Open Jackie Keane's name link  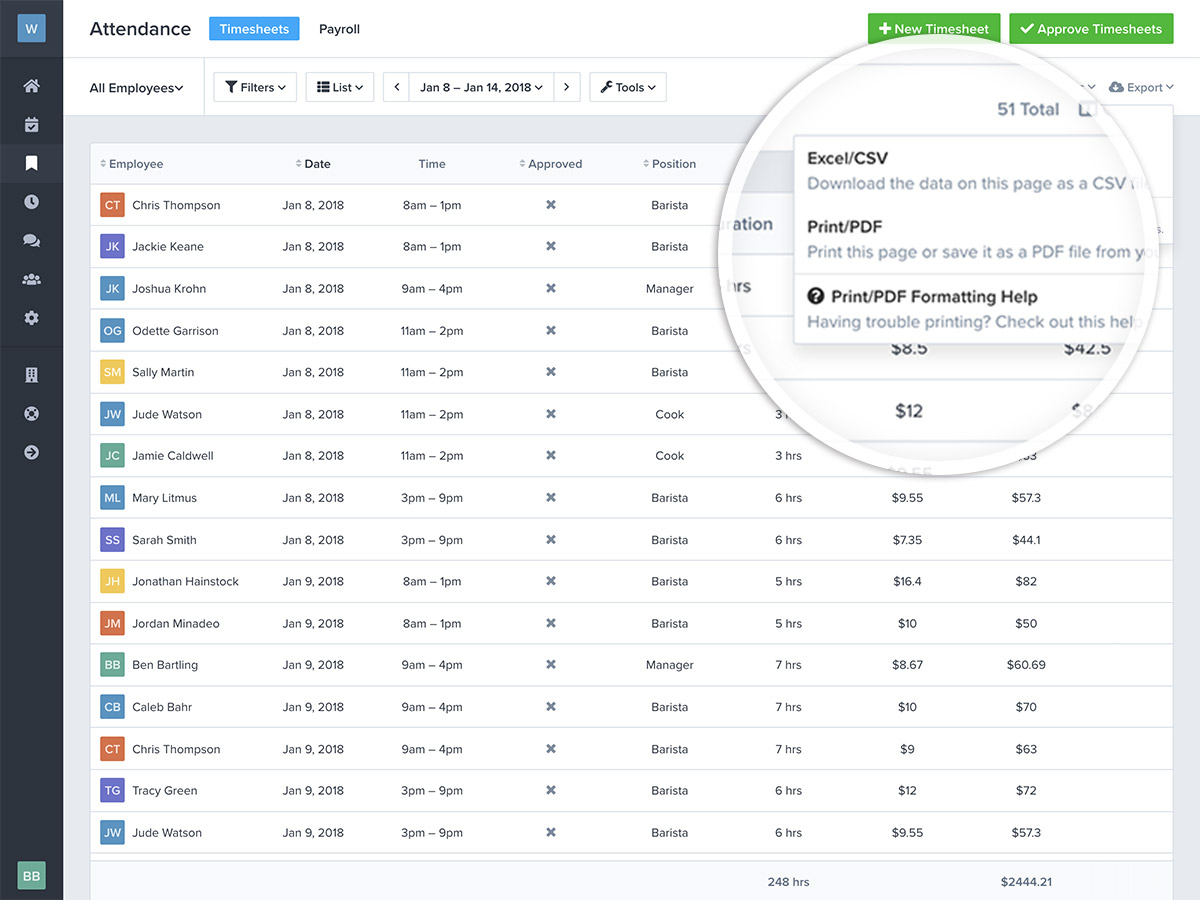pyautogui.click(x=168, y=246)
